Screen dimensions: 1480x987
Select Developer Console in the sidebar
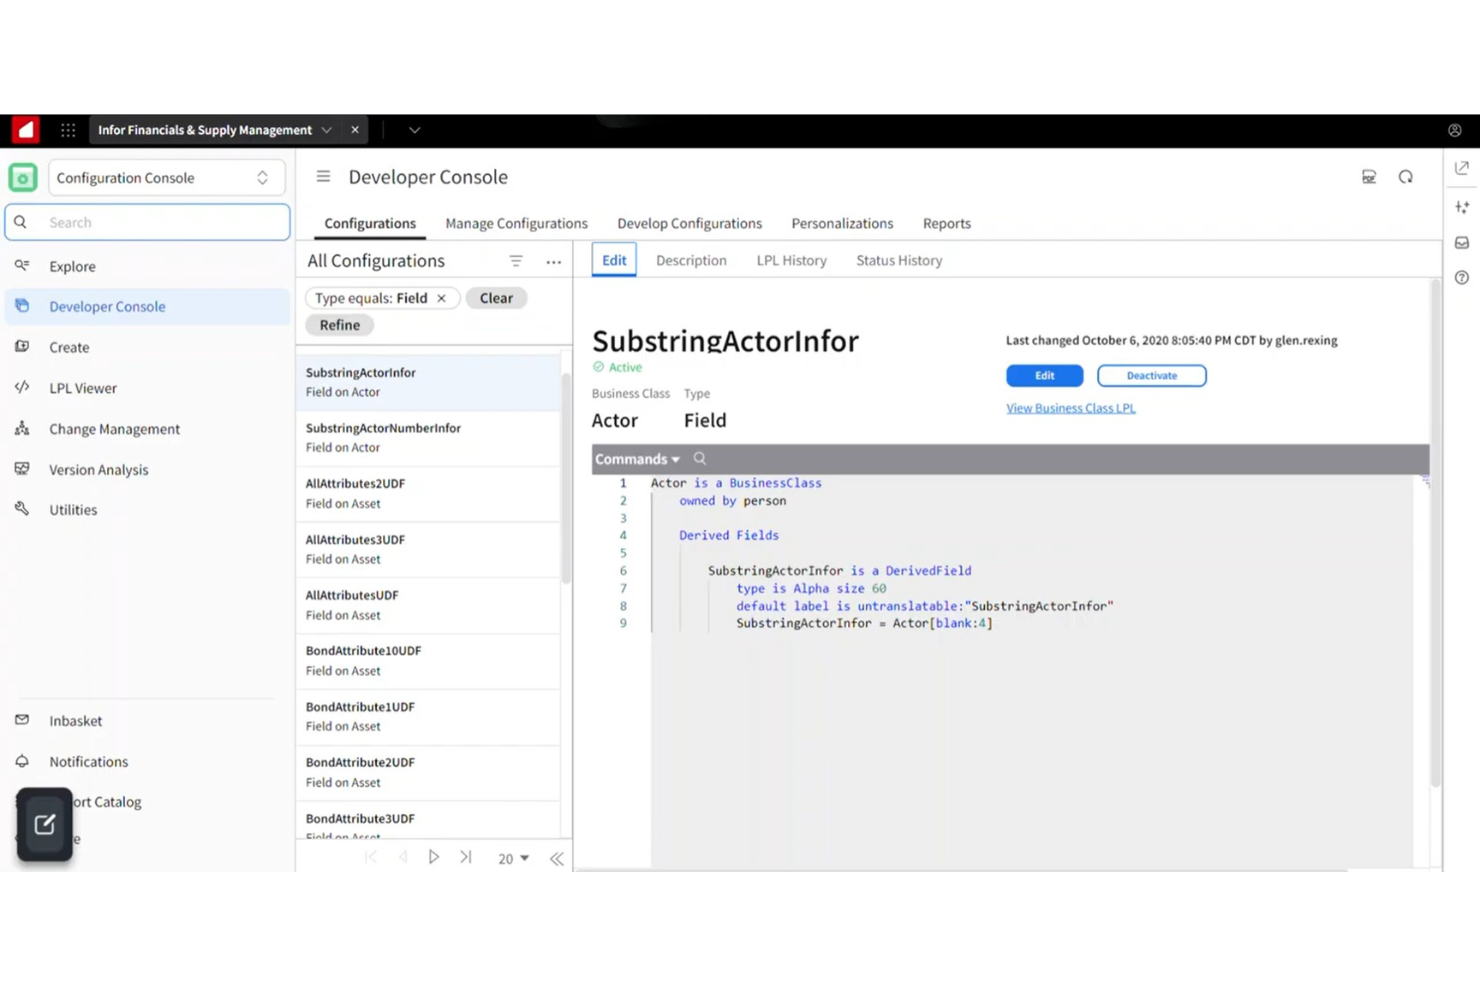click(147, 307)
